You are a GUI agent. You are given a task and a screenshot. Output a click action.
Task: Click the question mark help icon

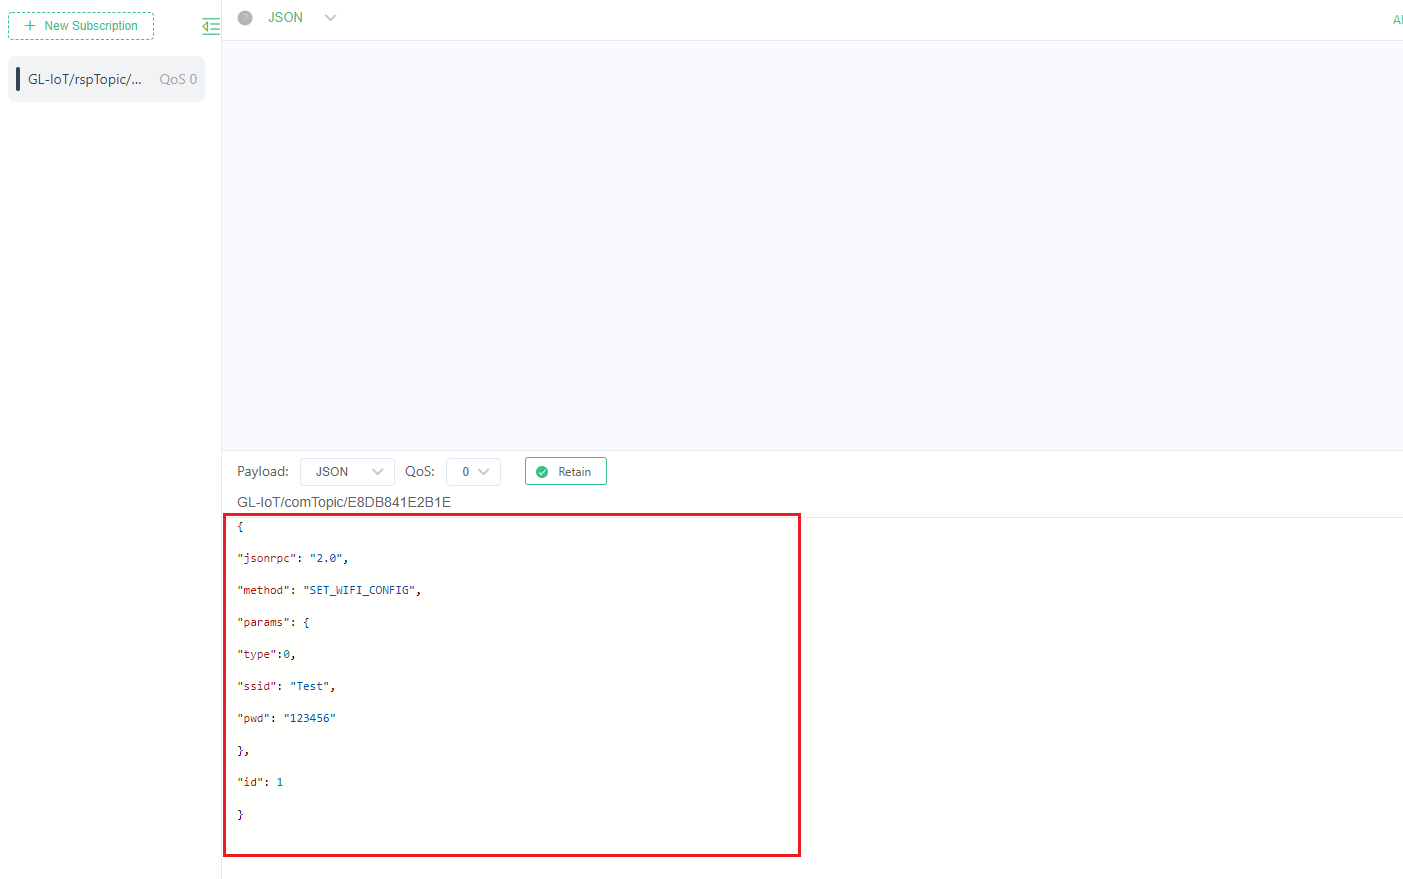click(245, 18)
